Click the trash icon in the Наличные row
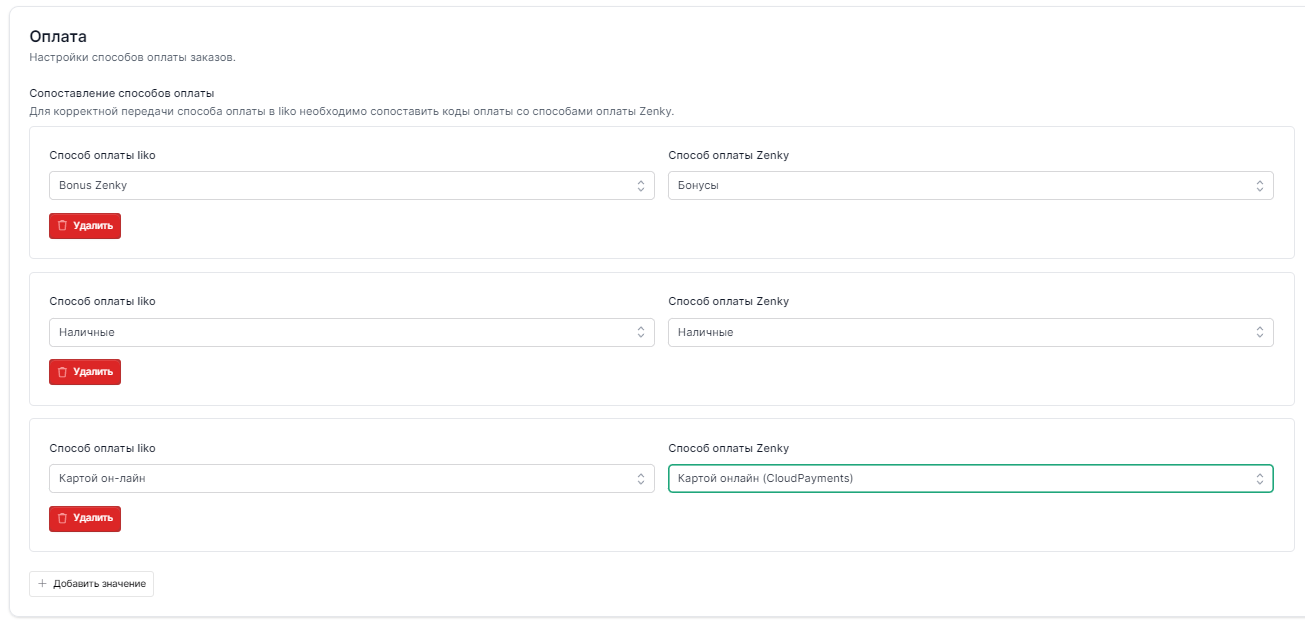The height and width of the screenshot is (622, 1305). 62,372
